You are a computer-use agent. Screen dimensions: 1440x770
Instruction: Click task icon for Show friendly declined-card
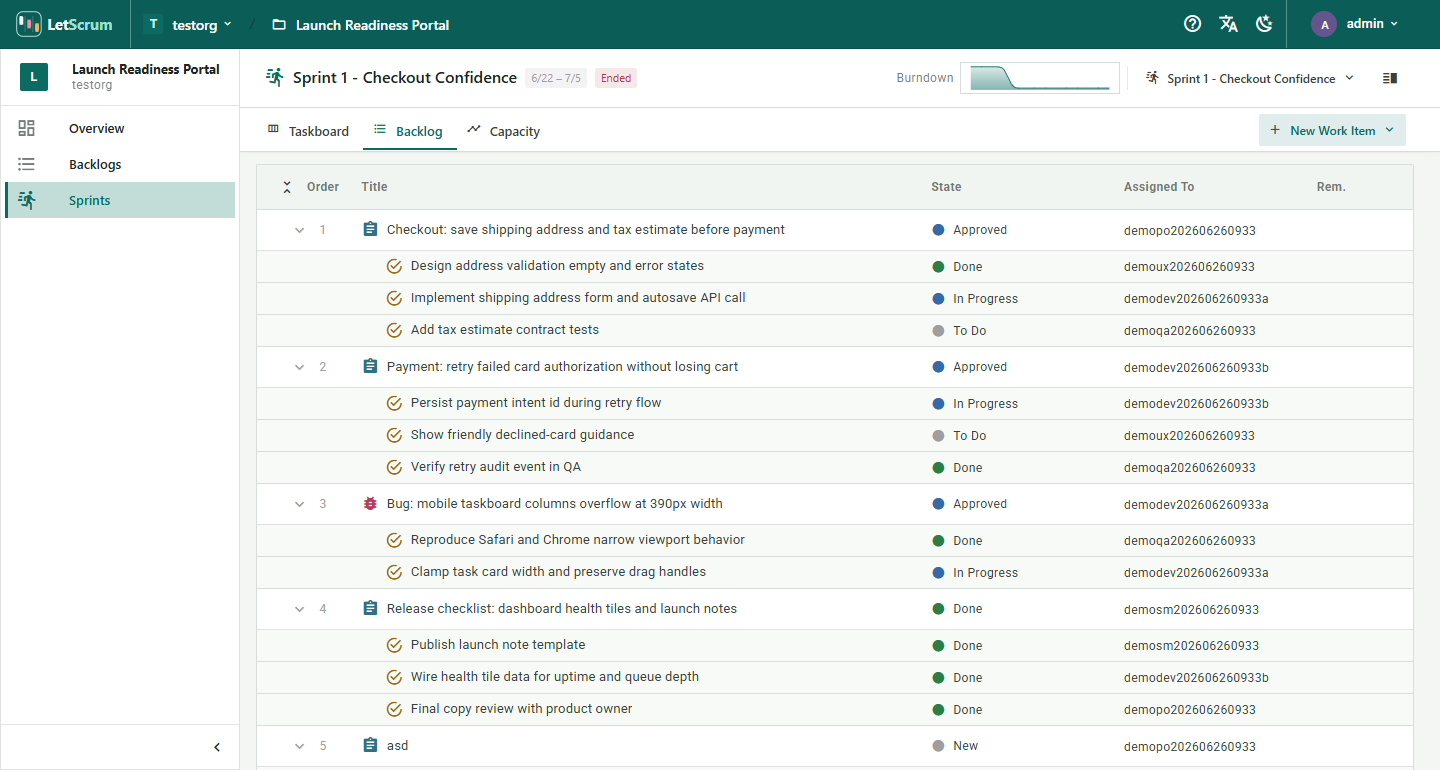pos(394,435)
